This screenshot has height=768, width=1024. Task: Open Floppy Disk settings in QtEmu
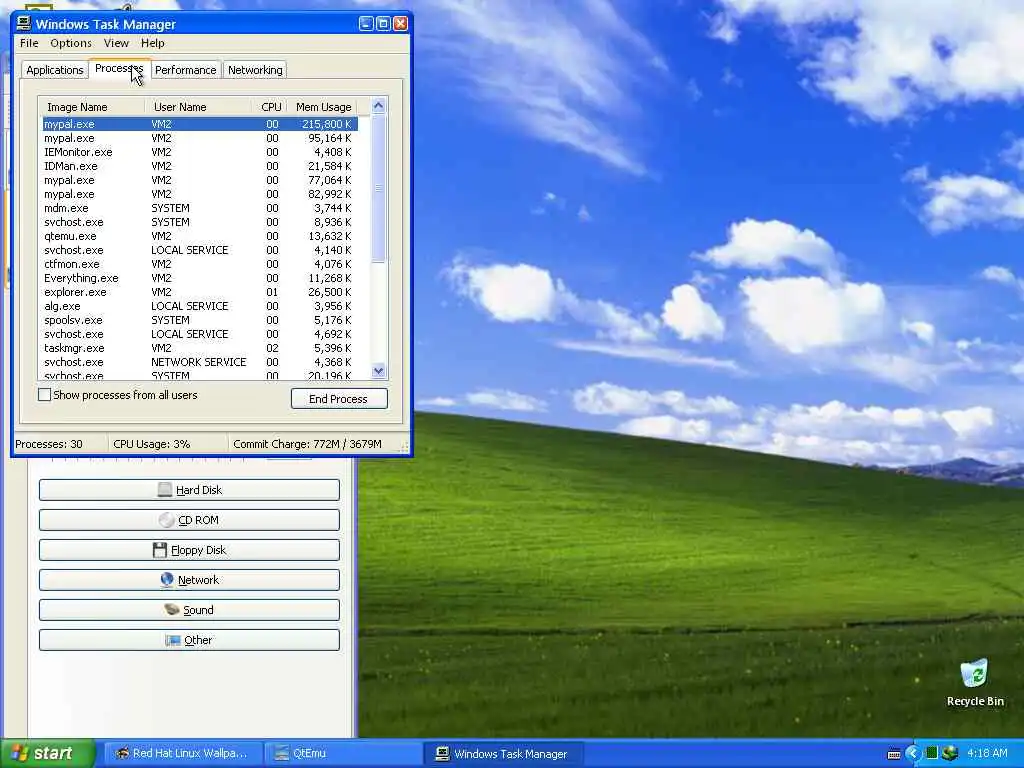pos(189,550)
